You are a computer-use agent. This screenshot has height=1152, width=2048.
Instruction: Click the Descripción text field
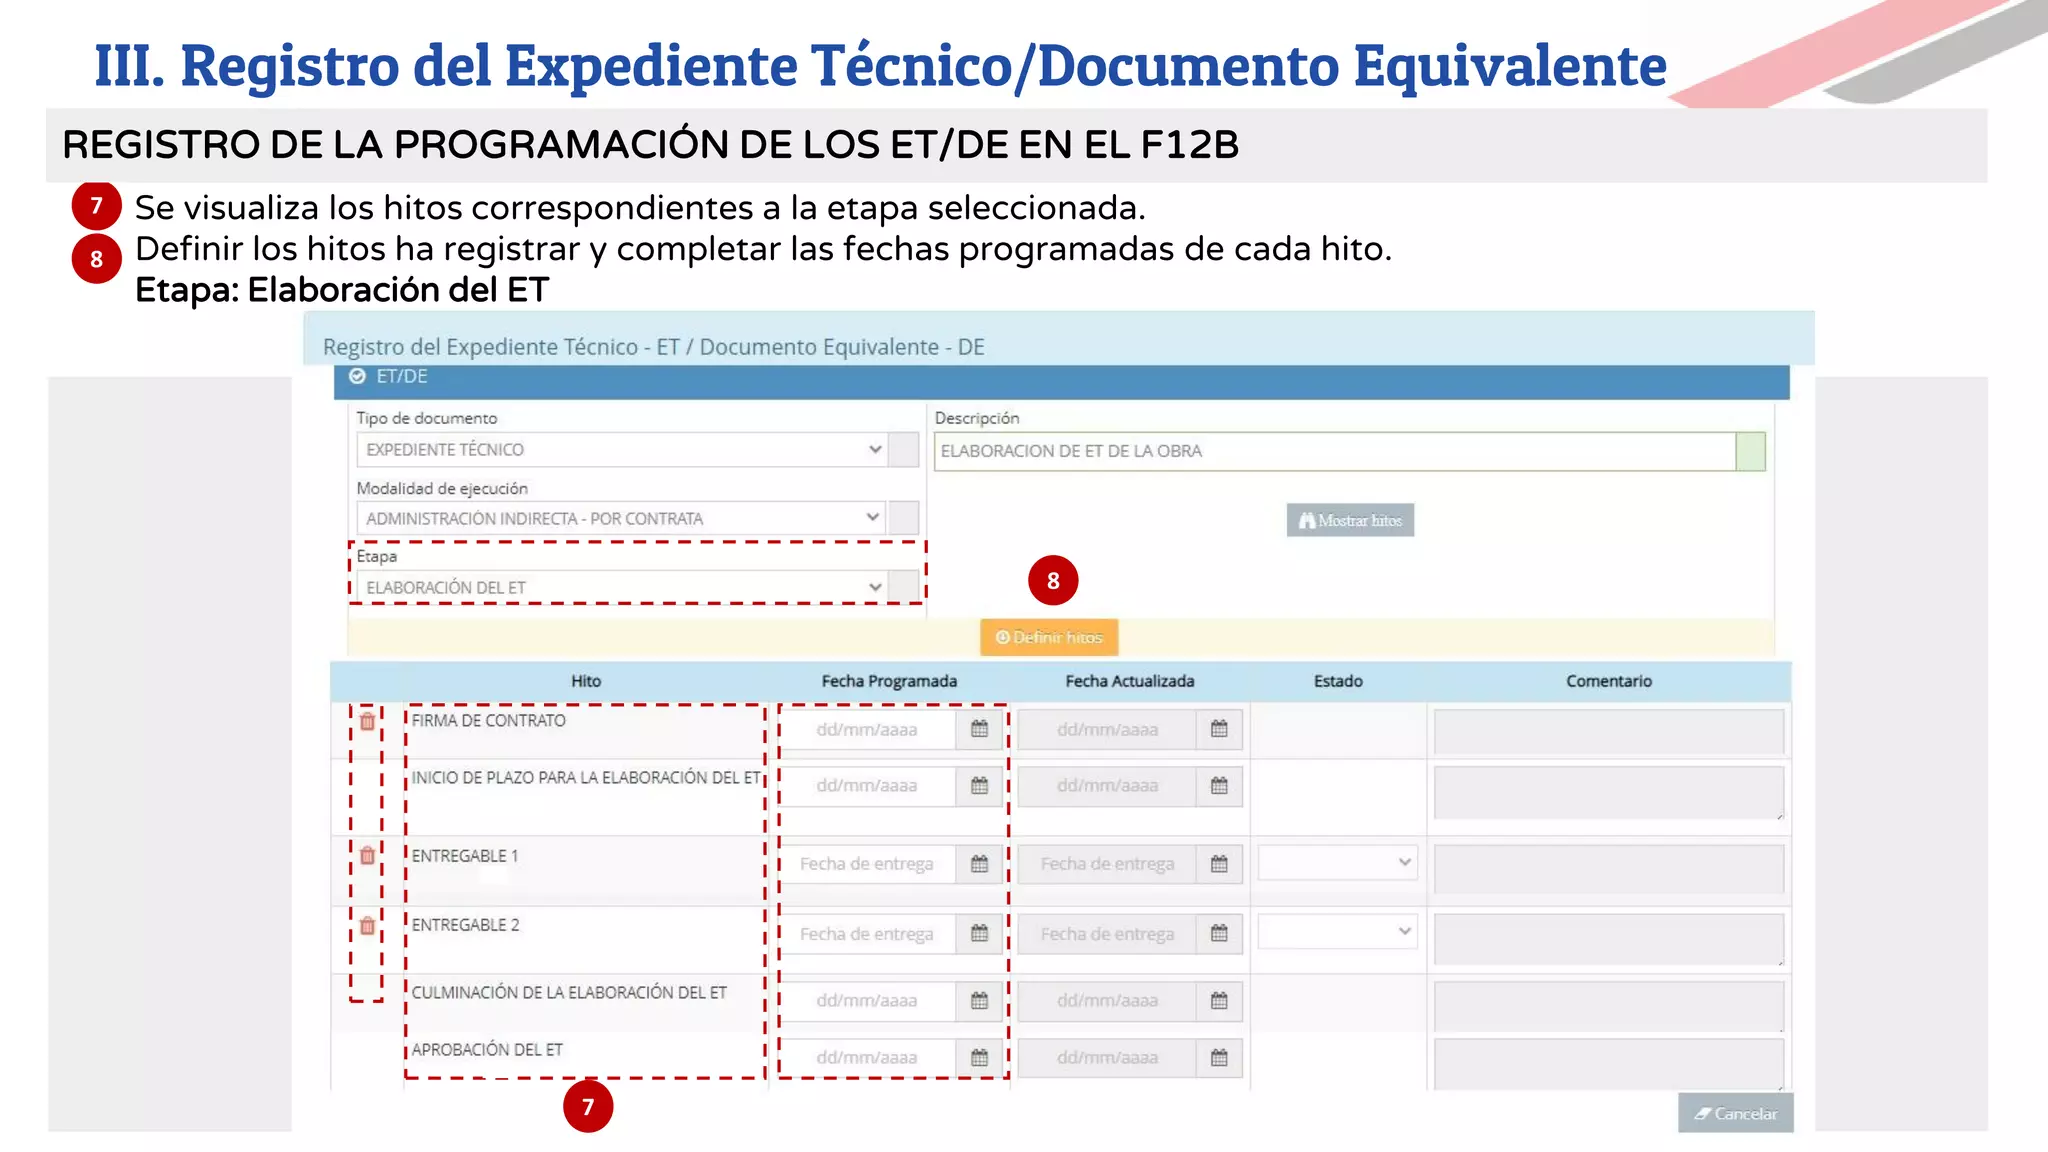coord(1335,451)
